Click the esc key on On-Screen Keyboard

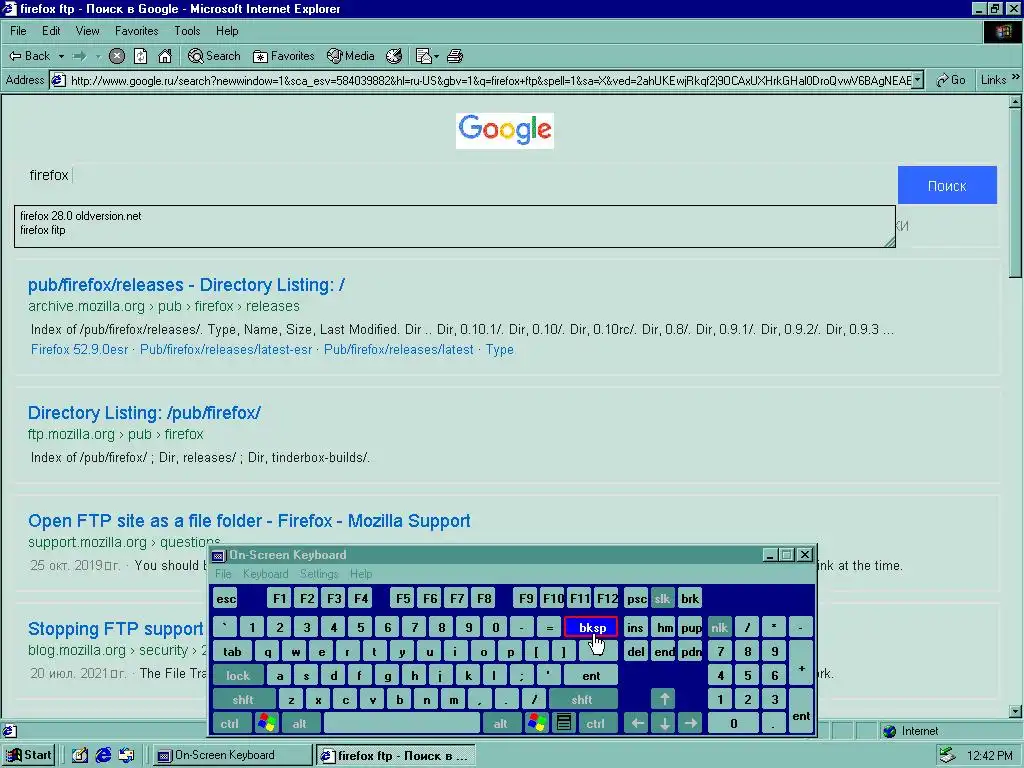tap(226, 598)
